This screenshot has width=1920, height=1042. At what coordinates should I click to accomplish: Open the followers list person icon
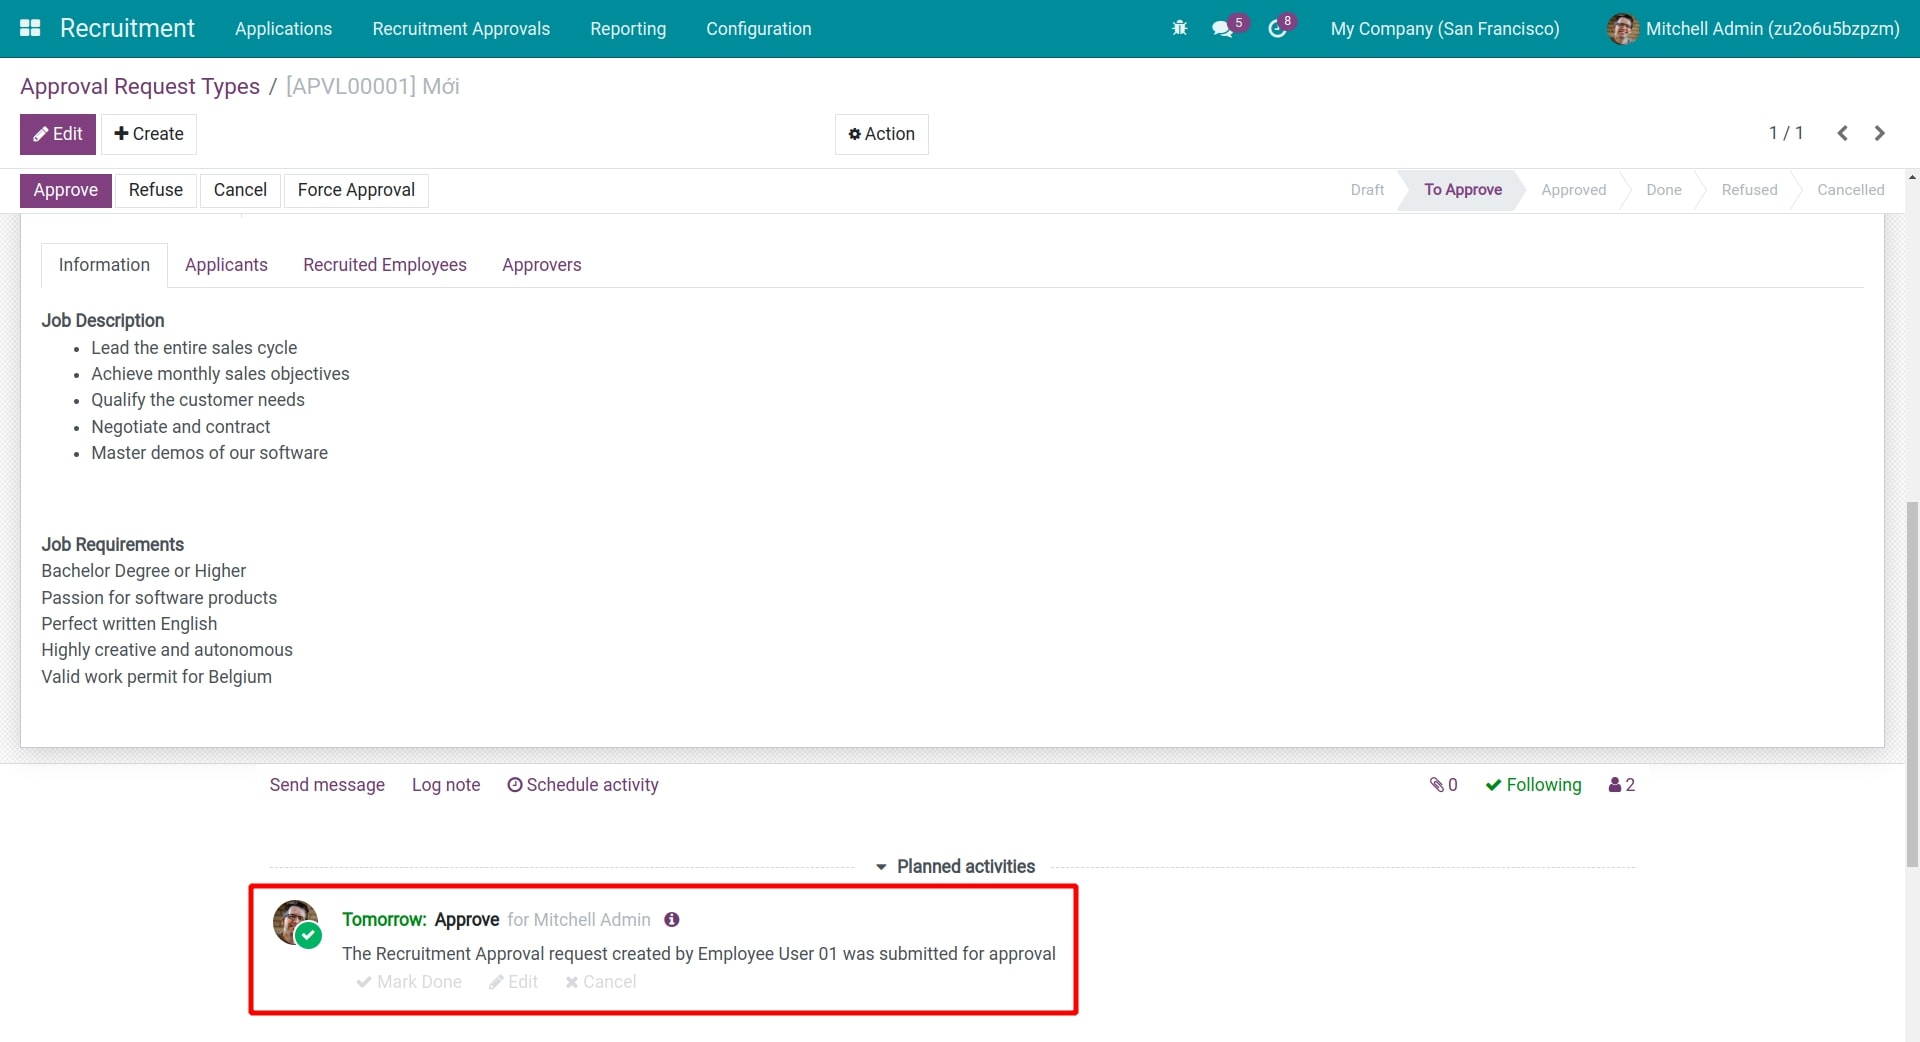pyautogui.click(x=1621, y=785)
